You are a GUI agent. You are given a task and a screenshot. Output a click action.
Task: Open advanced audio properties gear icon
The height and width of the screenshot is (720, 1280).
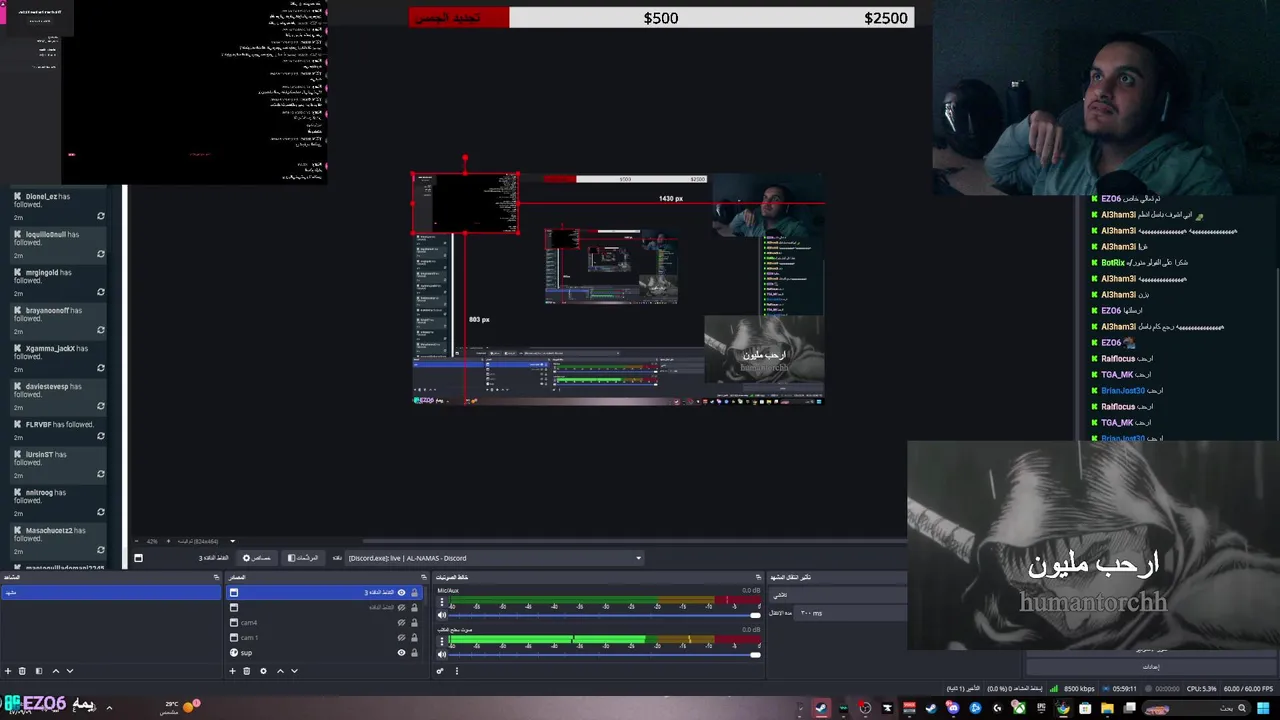pos(440,671)
